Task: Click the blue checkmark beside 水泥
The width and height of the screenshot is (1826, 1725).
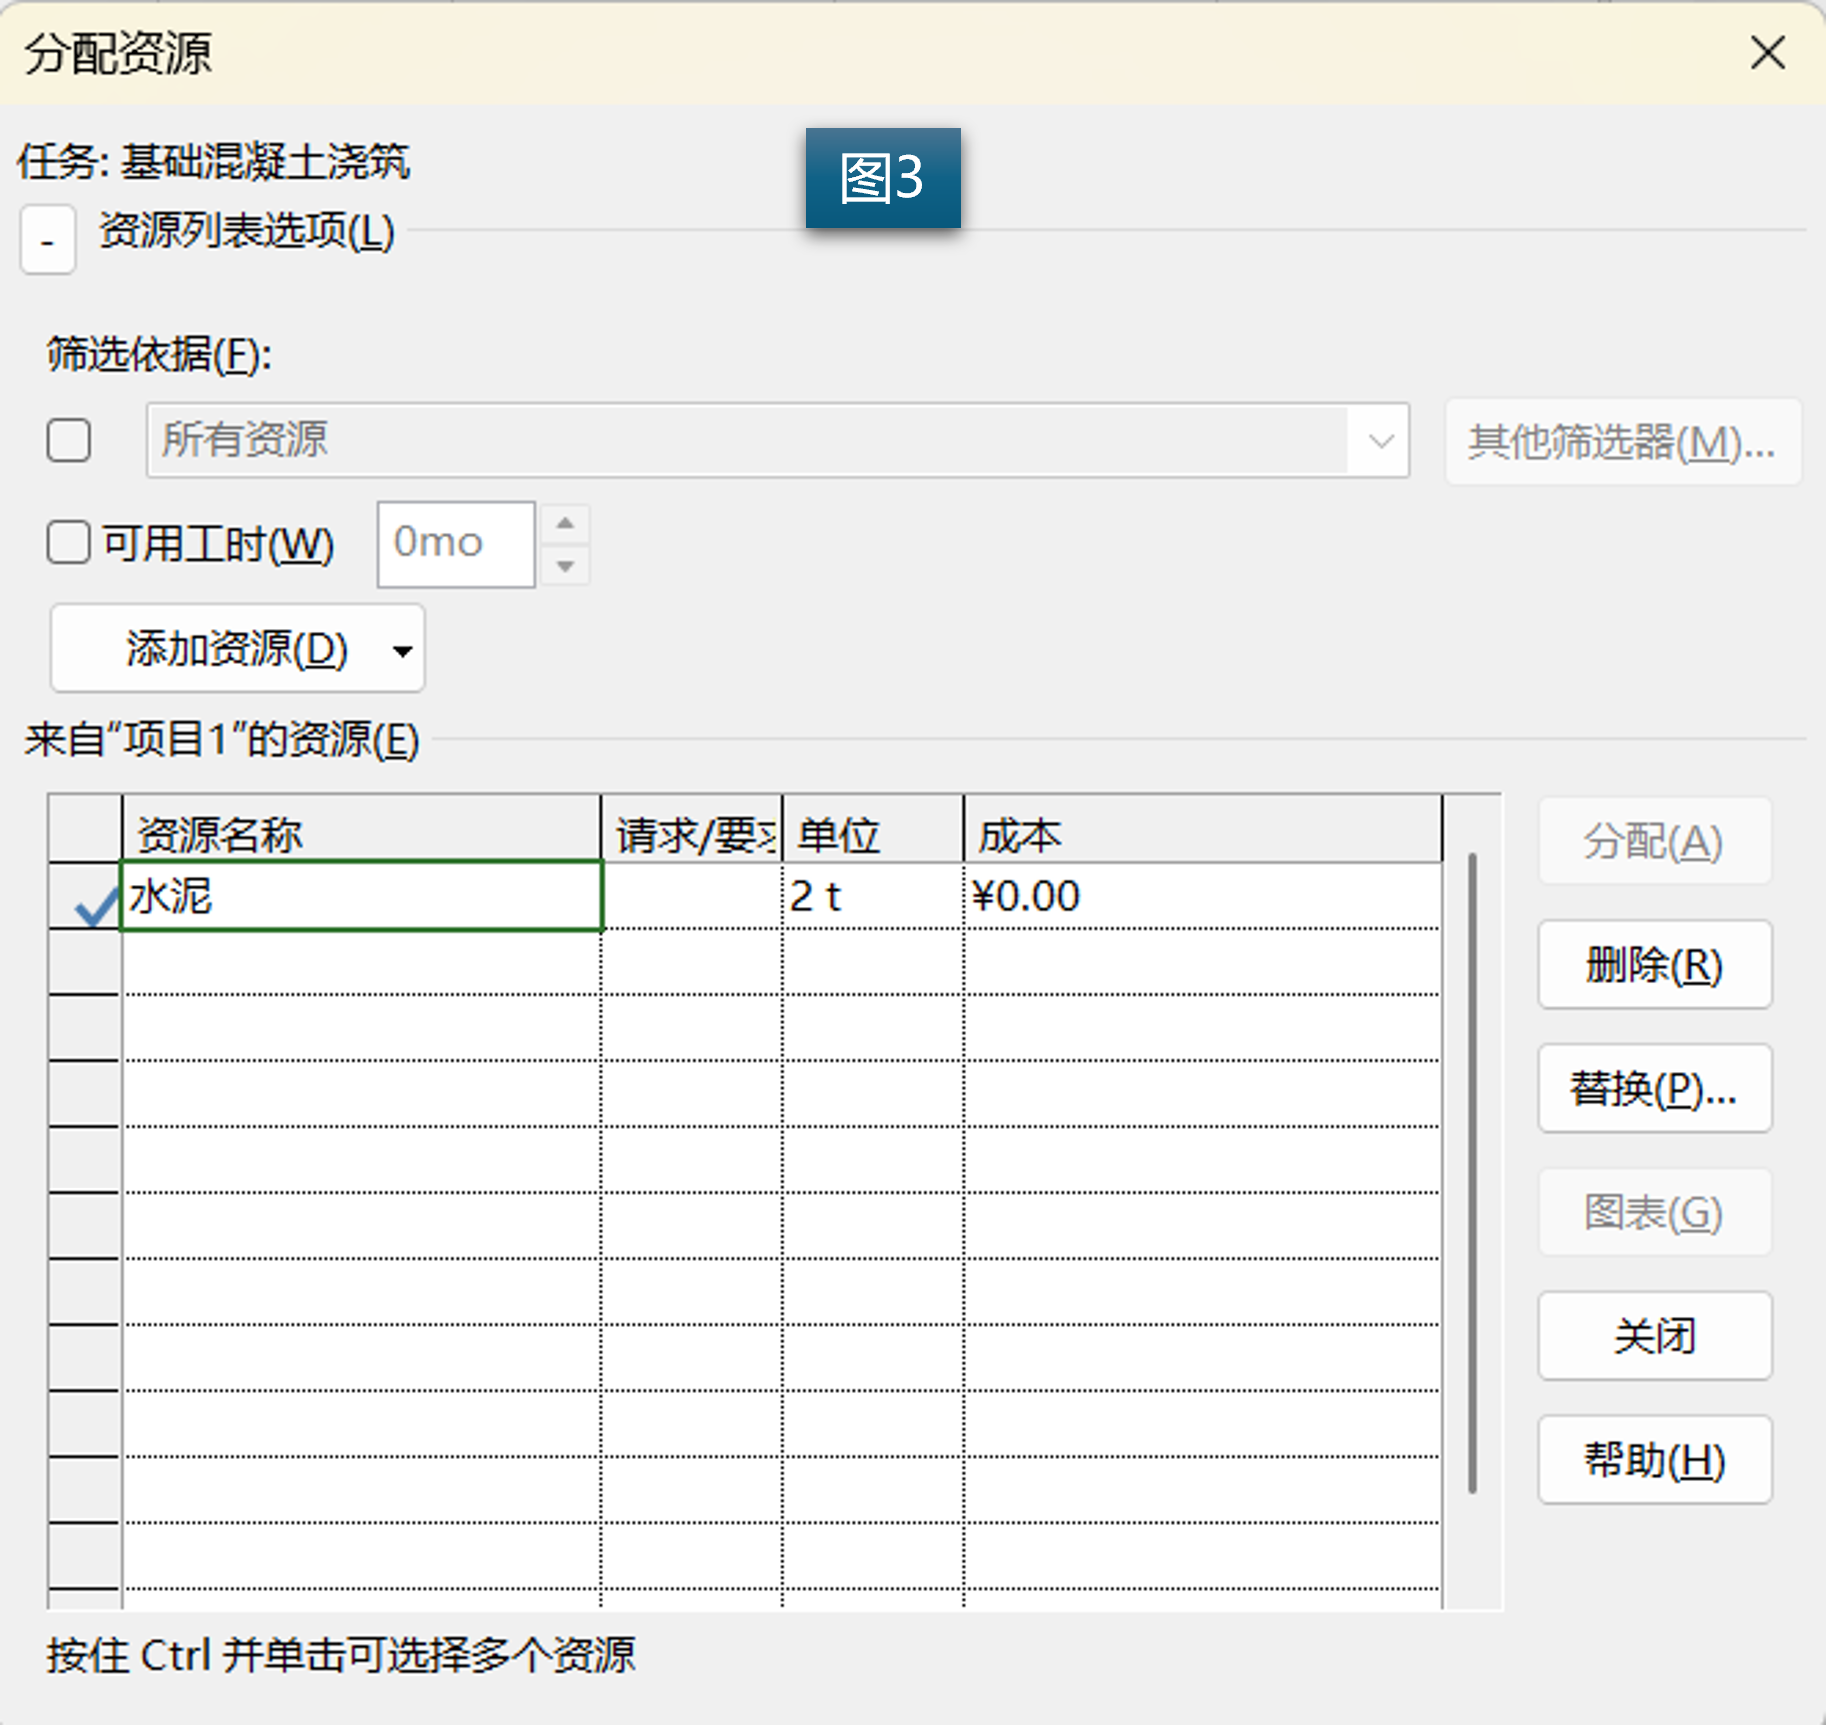Action: click(x=96, y=907)
